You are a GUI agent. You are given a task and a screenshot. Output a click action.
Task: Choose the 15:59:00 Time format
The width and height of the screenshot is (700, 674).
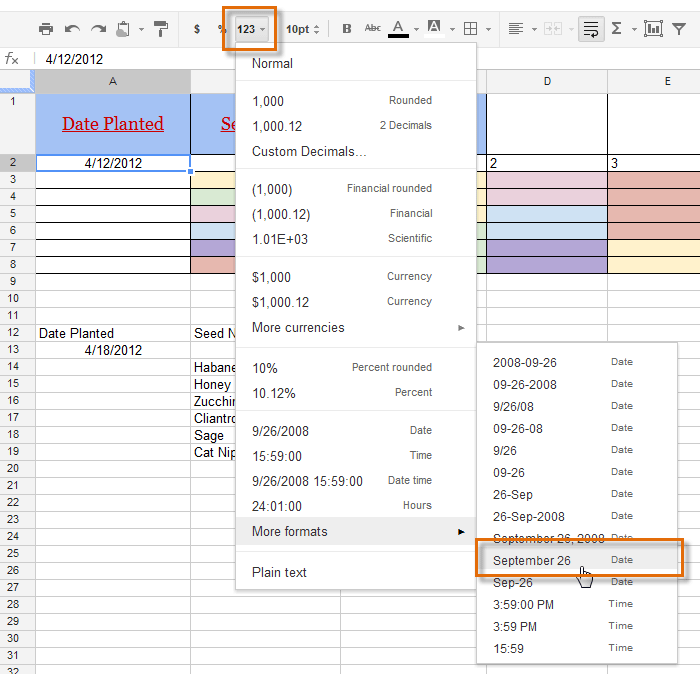356,456
